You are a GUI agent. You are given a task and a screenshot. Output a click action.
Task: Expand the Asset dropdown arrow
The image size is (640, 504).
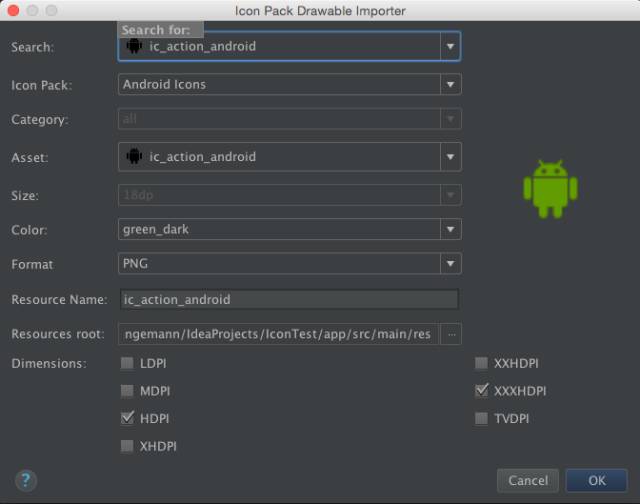[451, 157]
